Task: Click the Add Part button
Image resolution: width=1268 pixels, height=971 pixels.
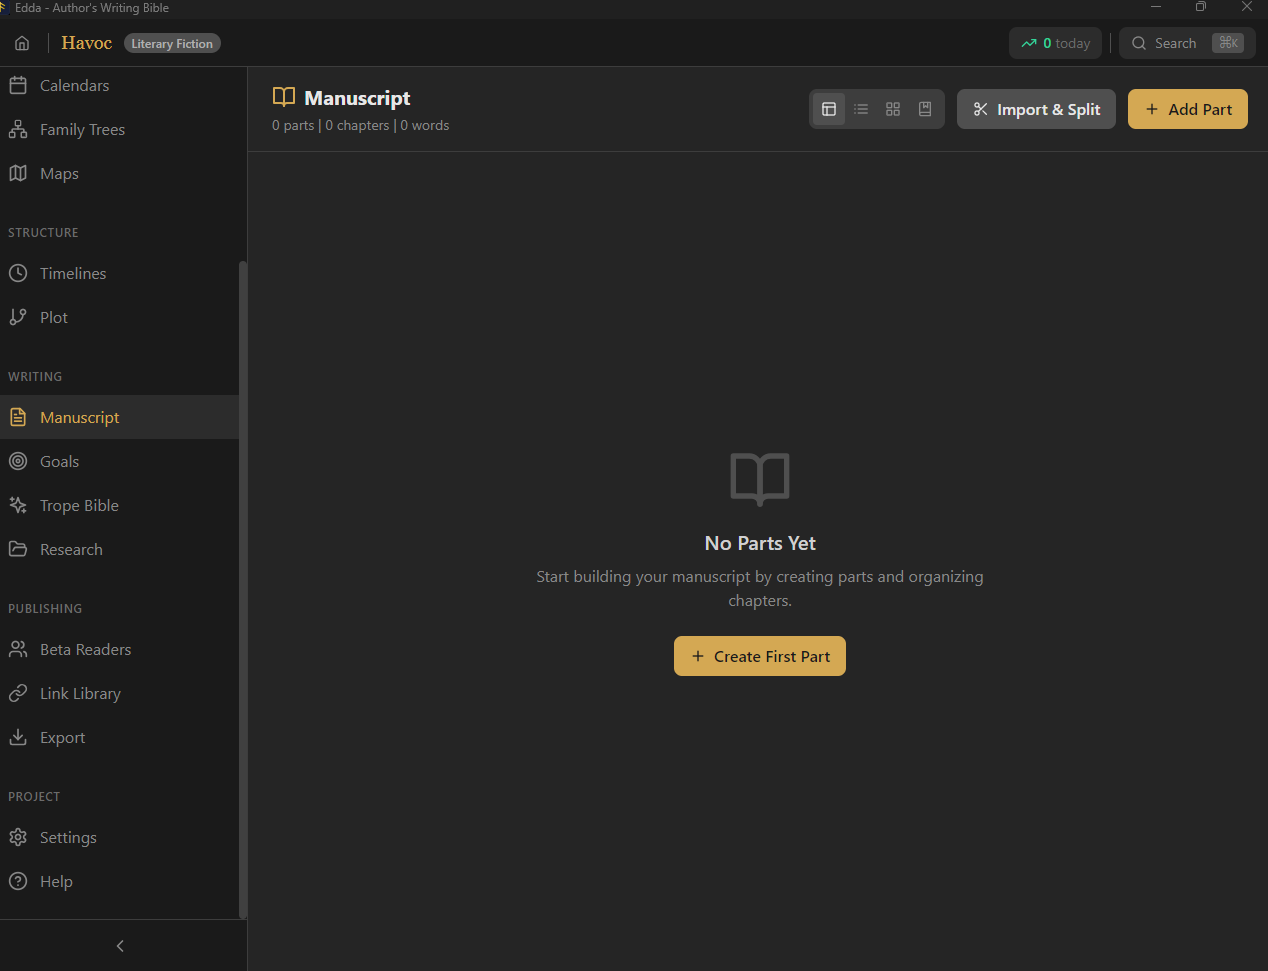Action: click(1188, 109)
